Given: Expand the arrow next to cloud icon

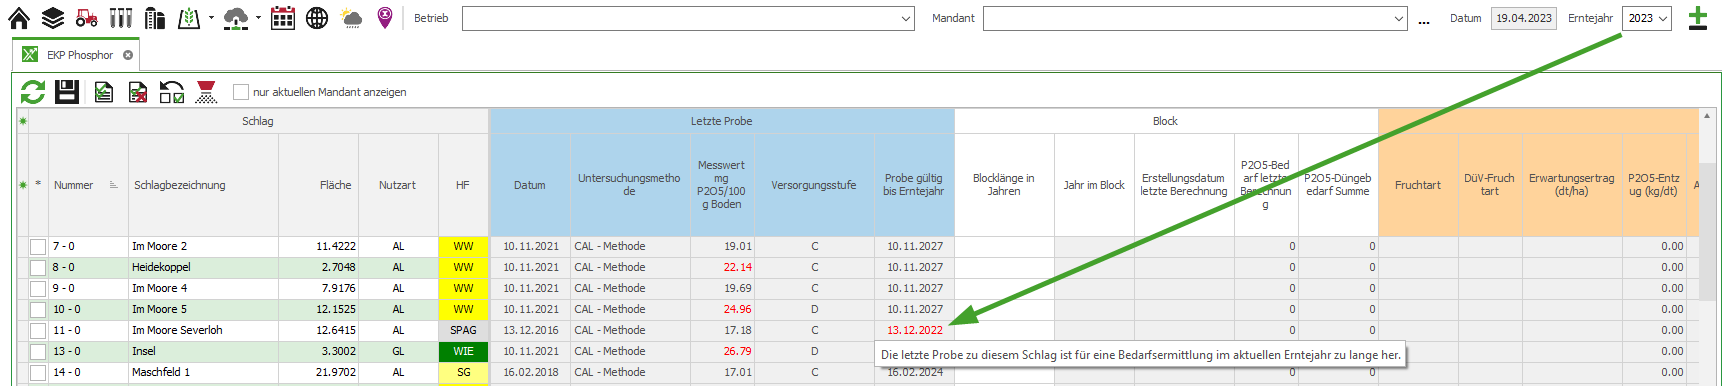Looking at the screenshot, I should [x=258, y=18].
